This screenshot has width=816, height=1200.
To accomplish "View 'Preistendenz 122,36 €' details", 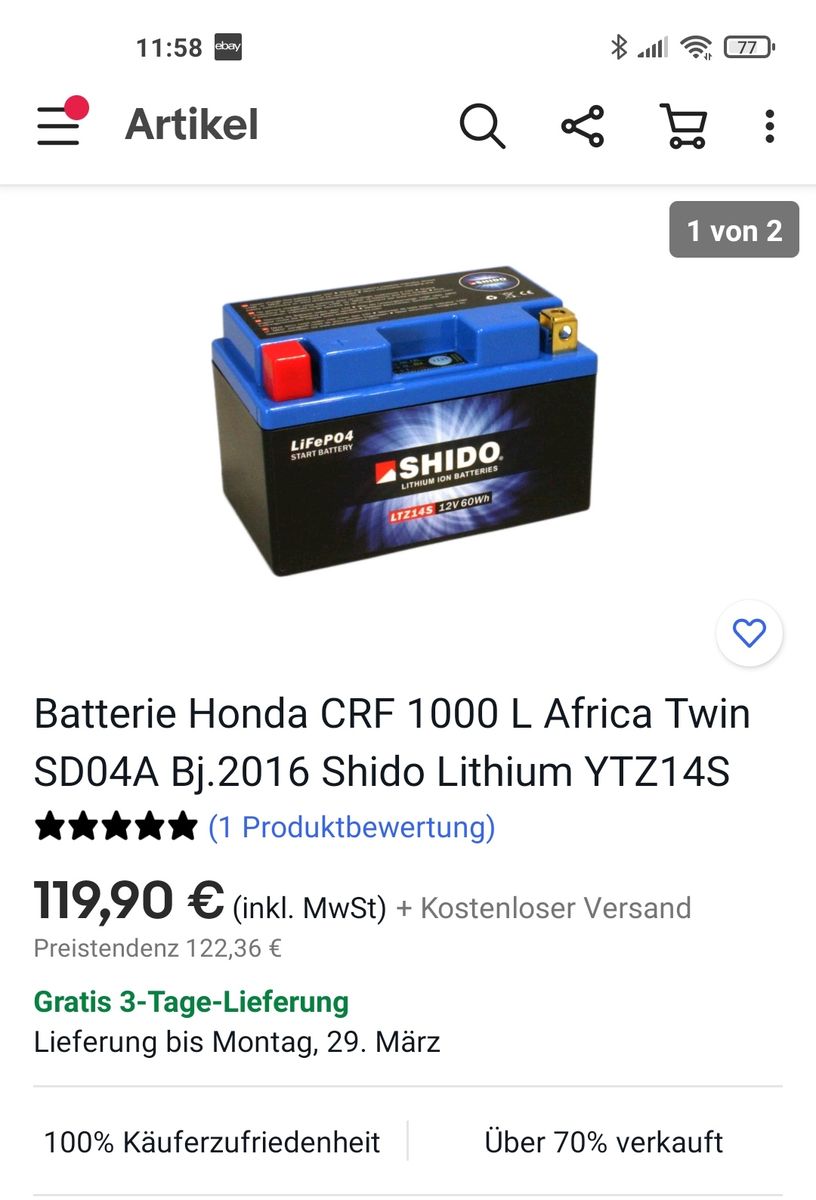I will tap(158, 948).
